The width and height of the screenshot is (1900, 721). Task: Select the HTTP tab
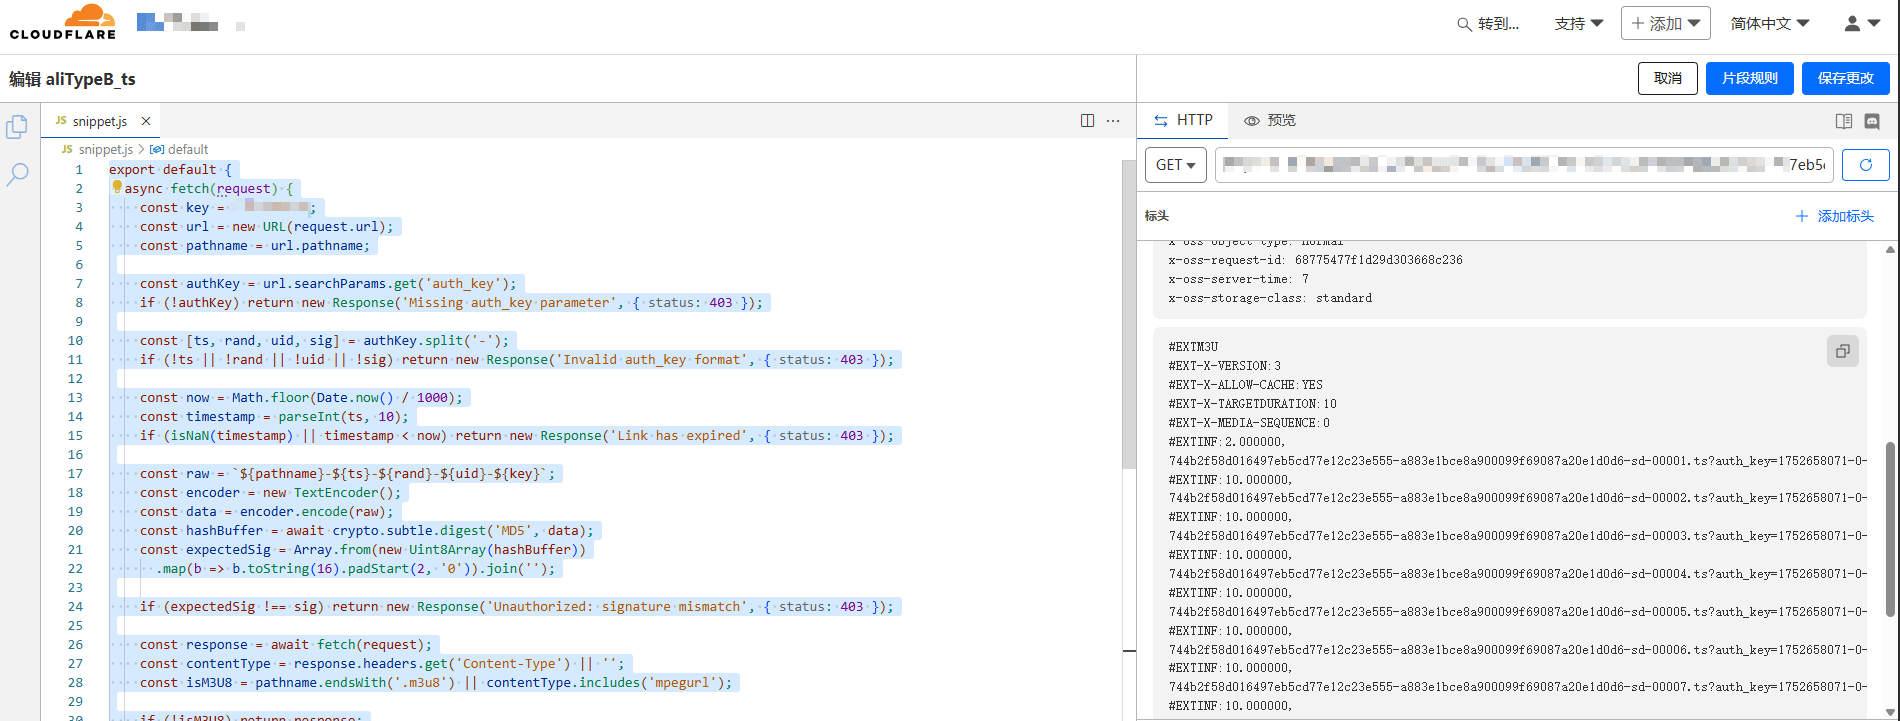pos(1183,120)
